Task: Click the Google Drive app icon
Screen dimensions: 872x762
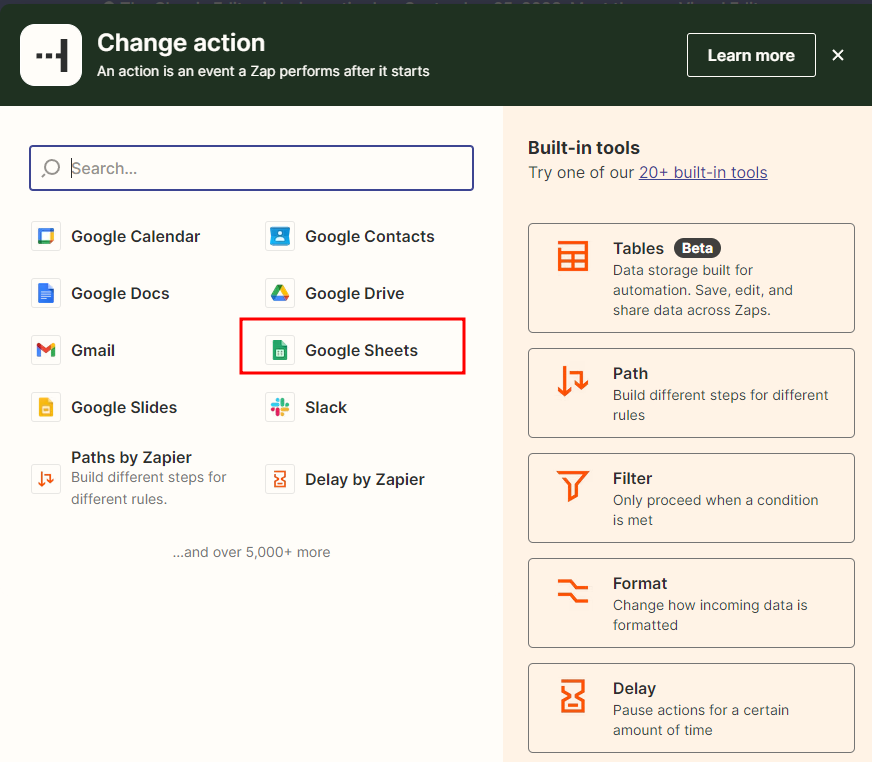Action: 280,293
